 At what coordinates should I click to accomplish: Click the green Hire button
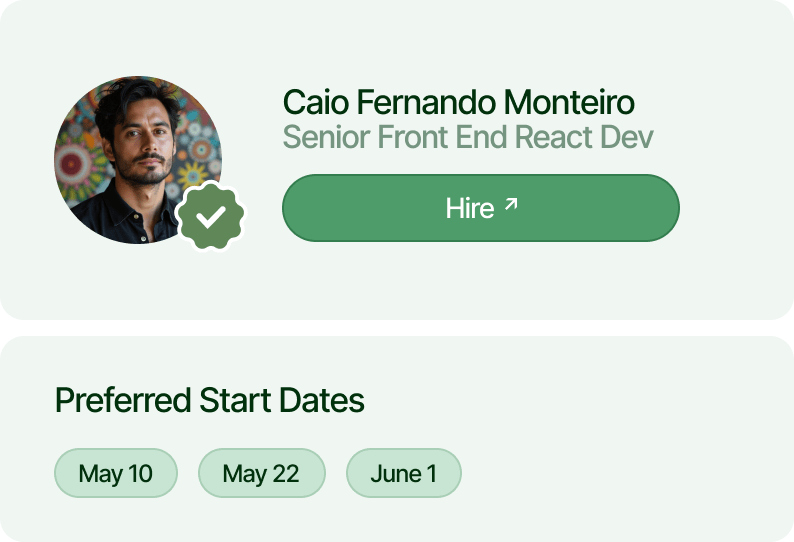pos(481,208)
